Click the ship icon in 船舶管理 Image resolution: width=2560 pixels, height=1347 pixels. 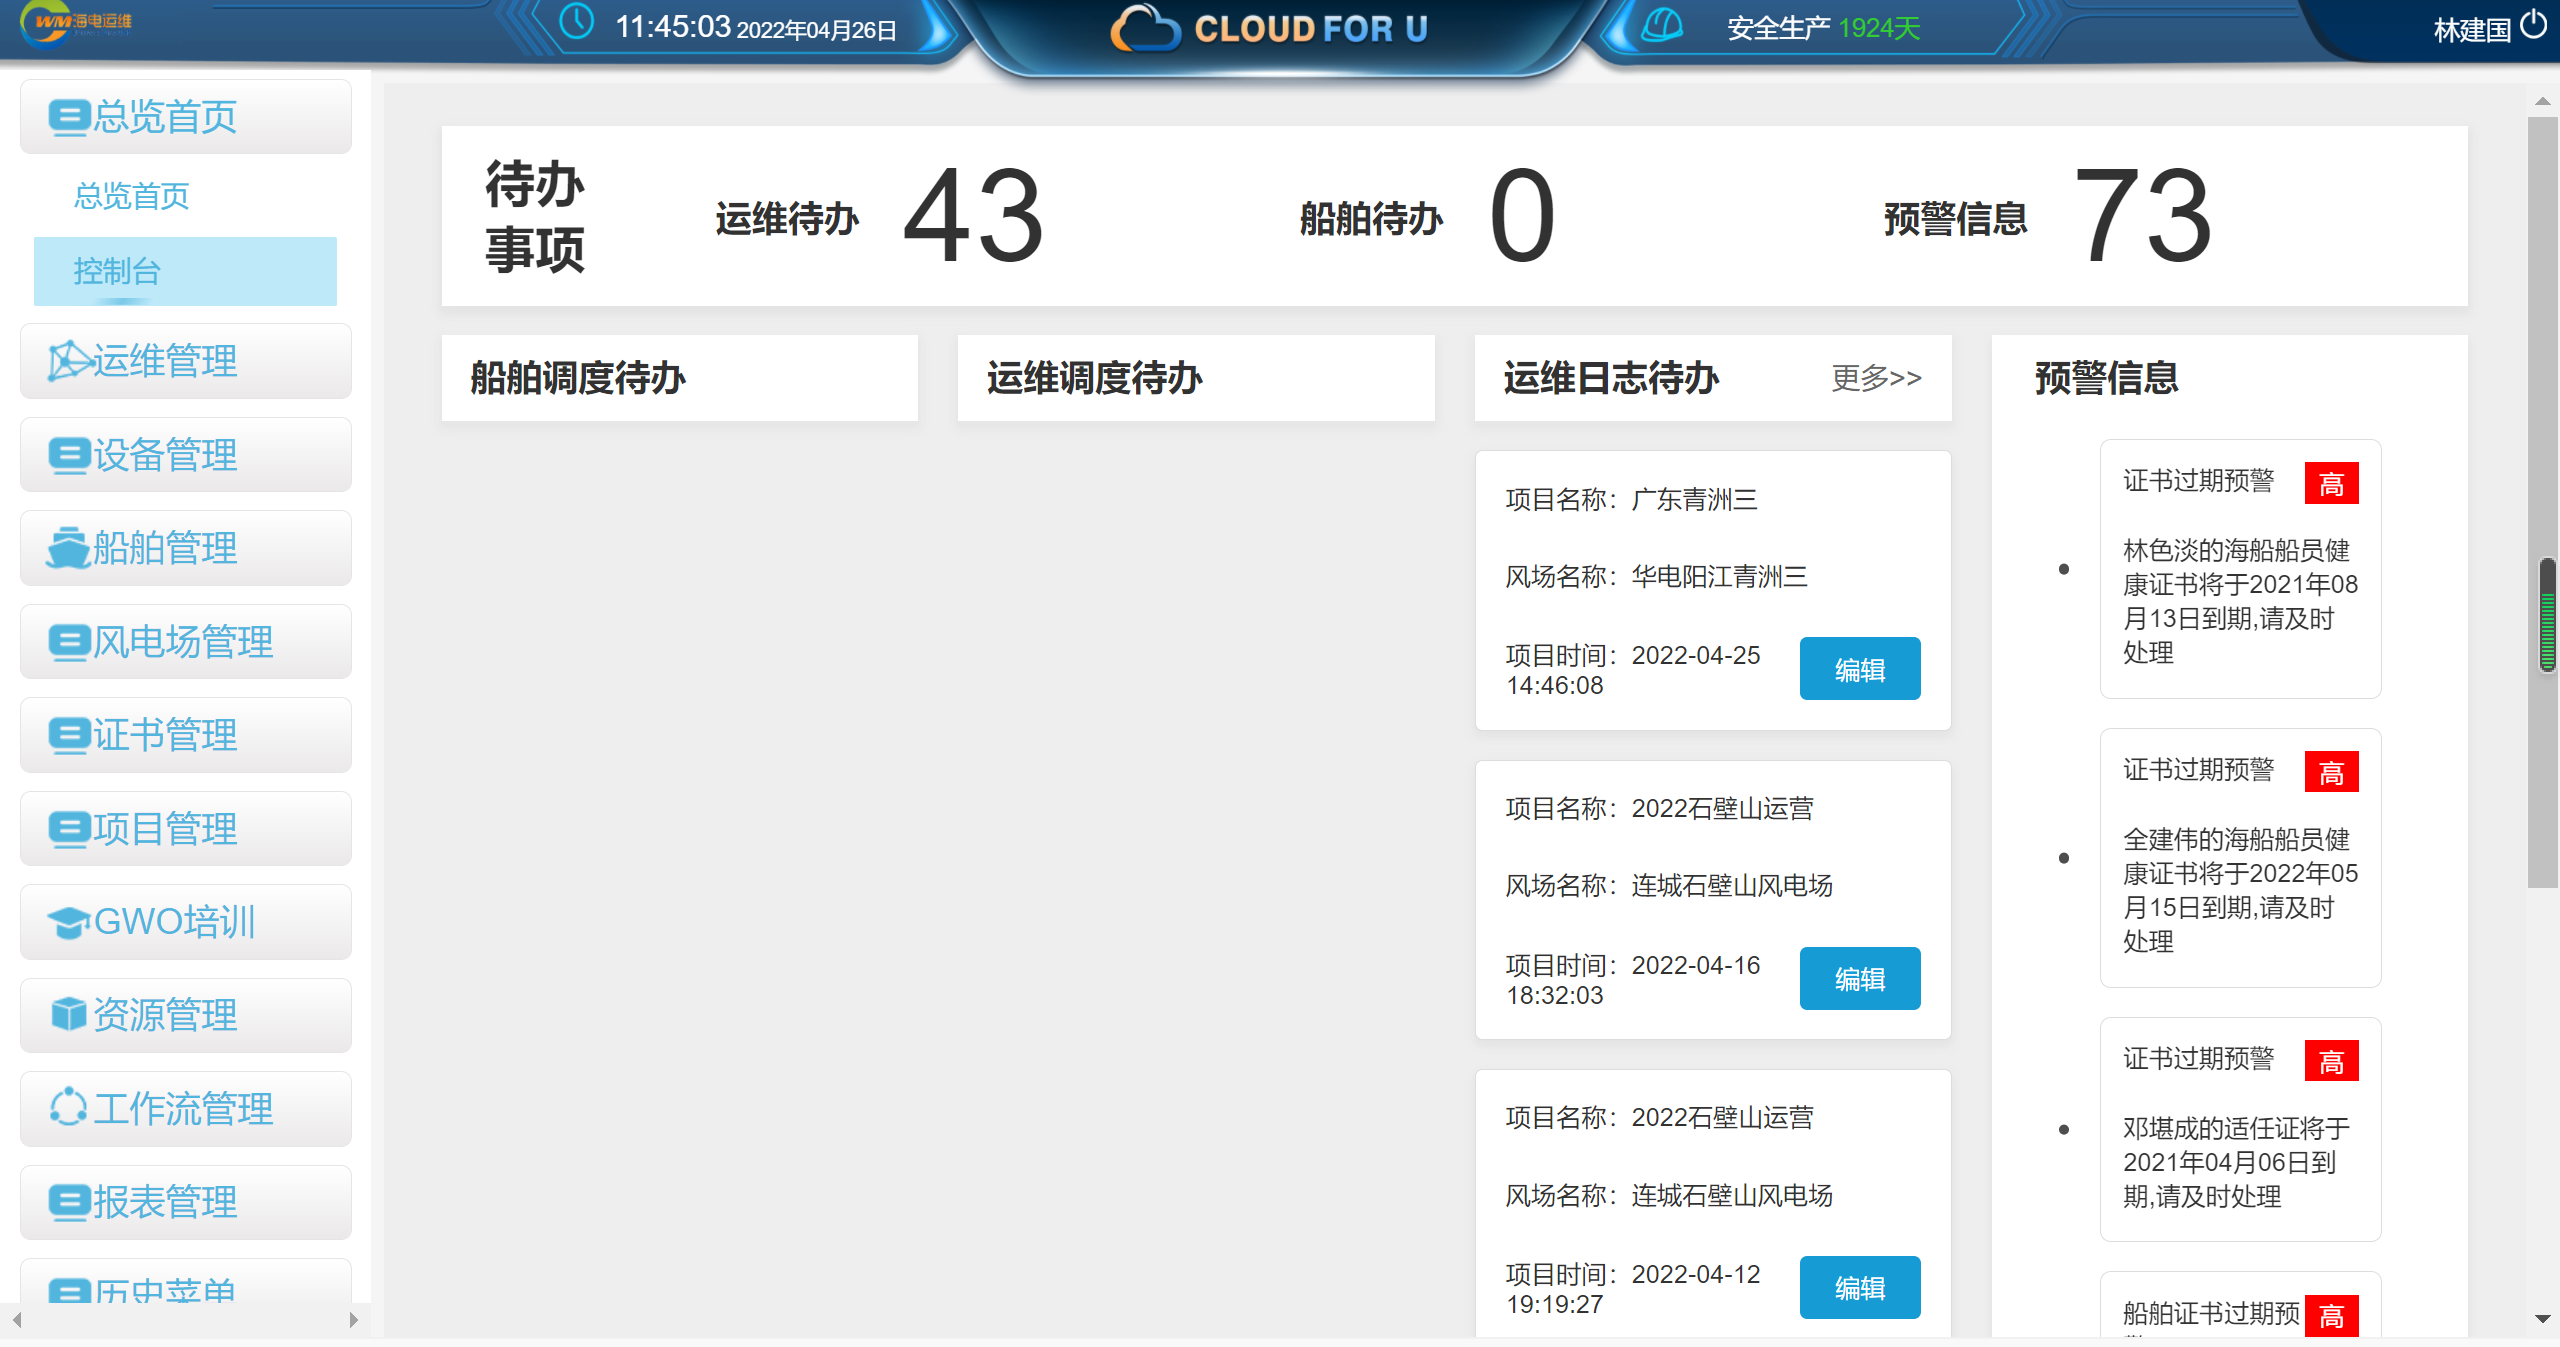68,548
